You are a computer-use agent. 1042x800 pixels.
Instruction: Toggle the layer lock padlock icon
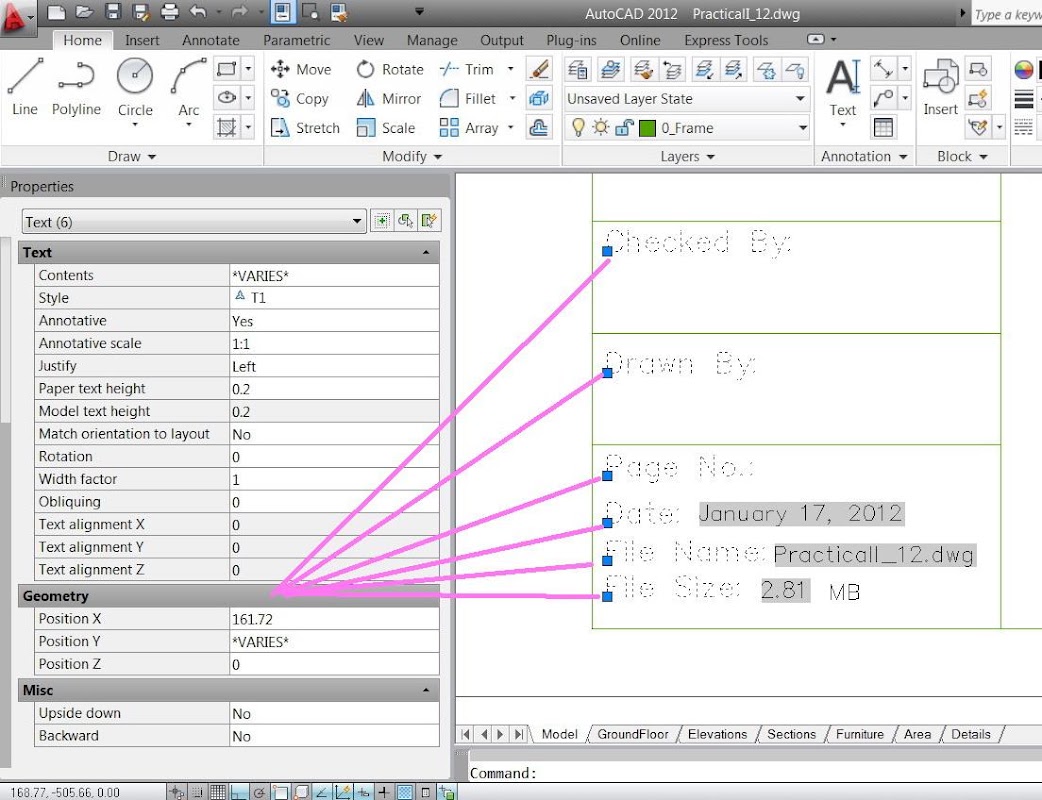623,128
